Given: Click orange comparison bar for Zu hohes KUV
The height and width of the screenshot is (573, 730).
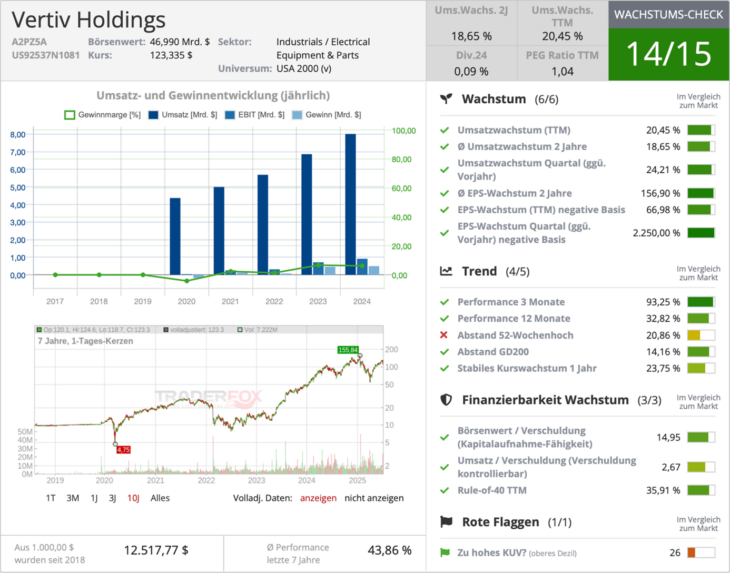Looking at the screenshot, I should 701,553.
